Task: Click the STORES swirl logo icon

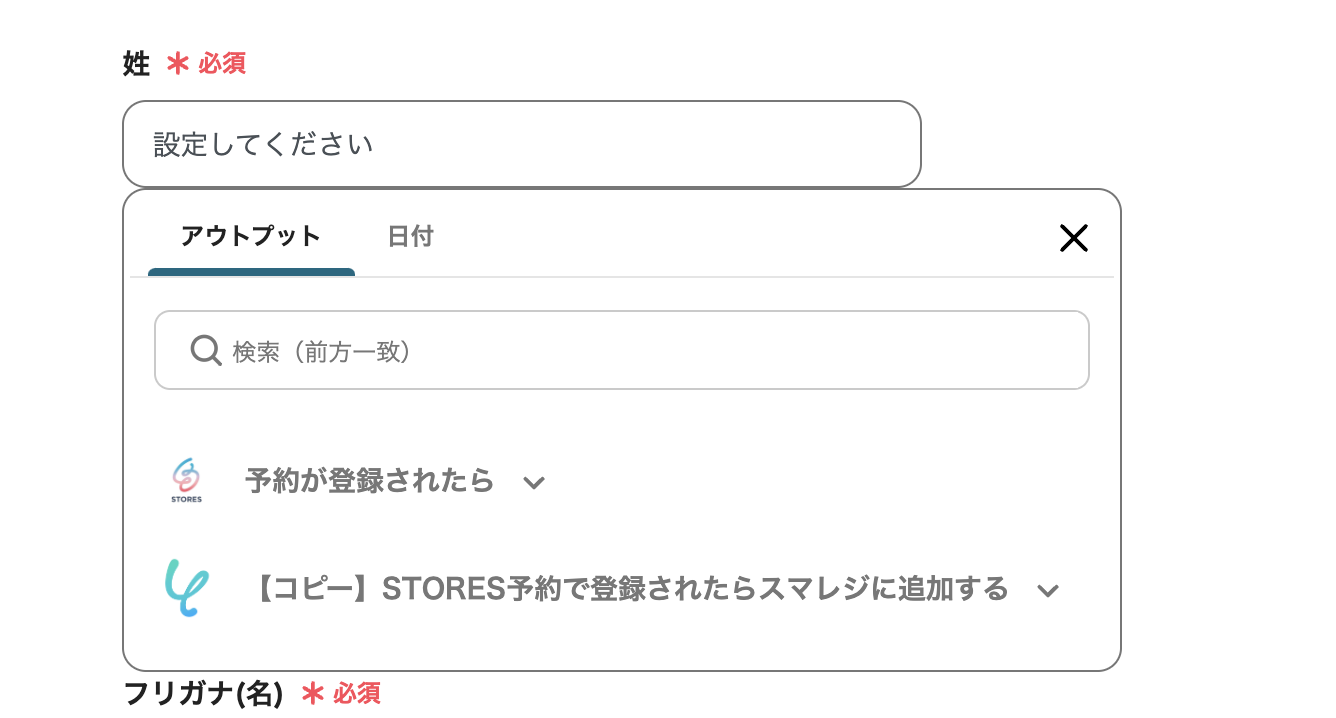Action: [186, 474]
